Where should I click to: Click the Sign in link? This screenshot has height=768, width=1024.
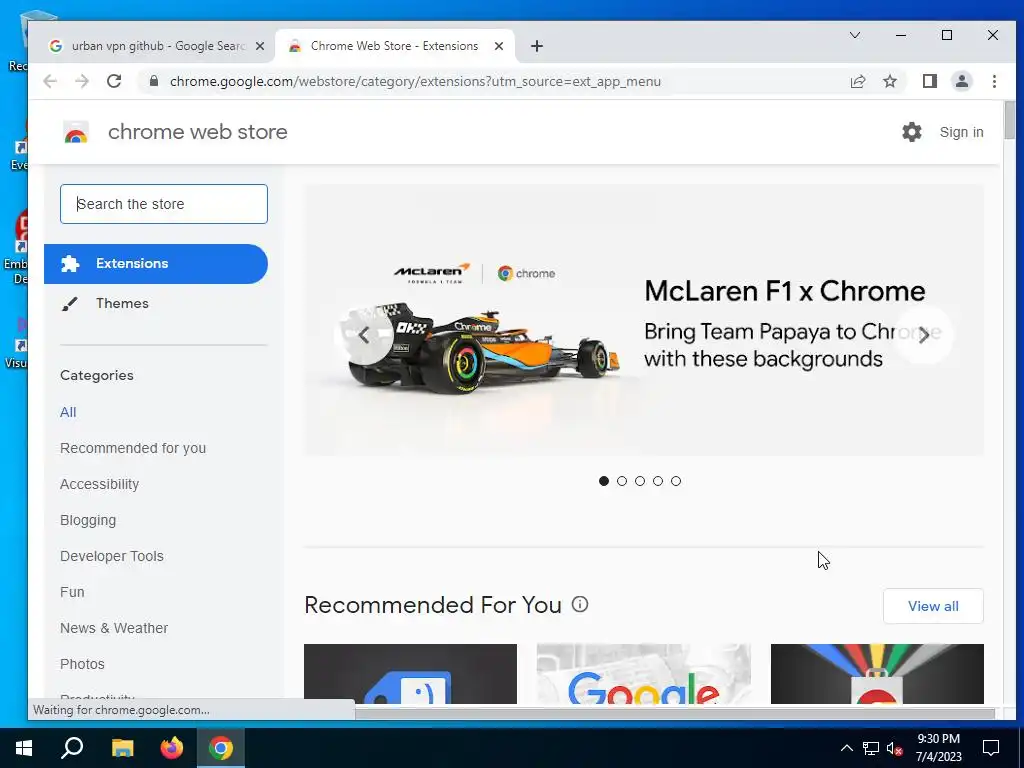coord(961,132)
